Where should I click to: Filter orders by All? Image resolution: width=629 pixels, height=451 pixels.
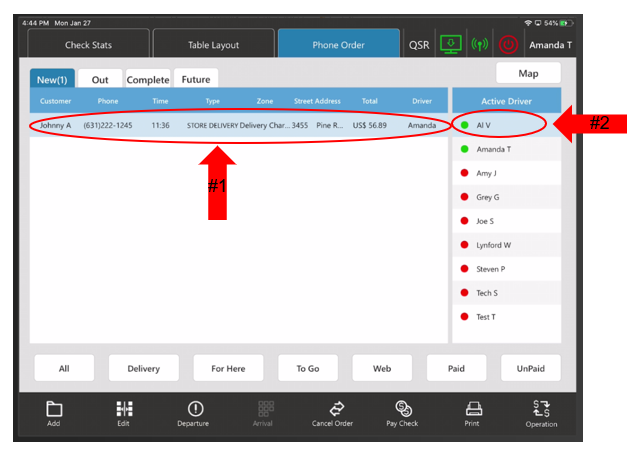click(x=64, y=368)
